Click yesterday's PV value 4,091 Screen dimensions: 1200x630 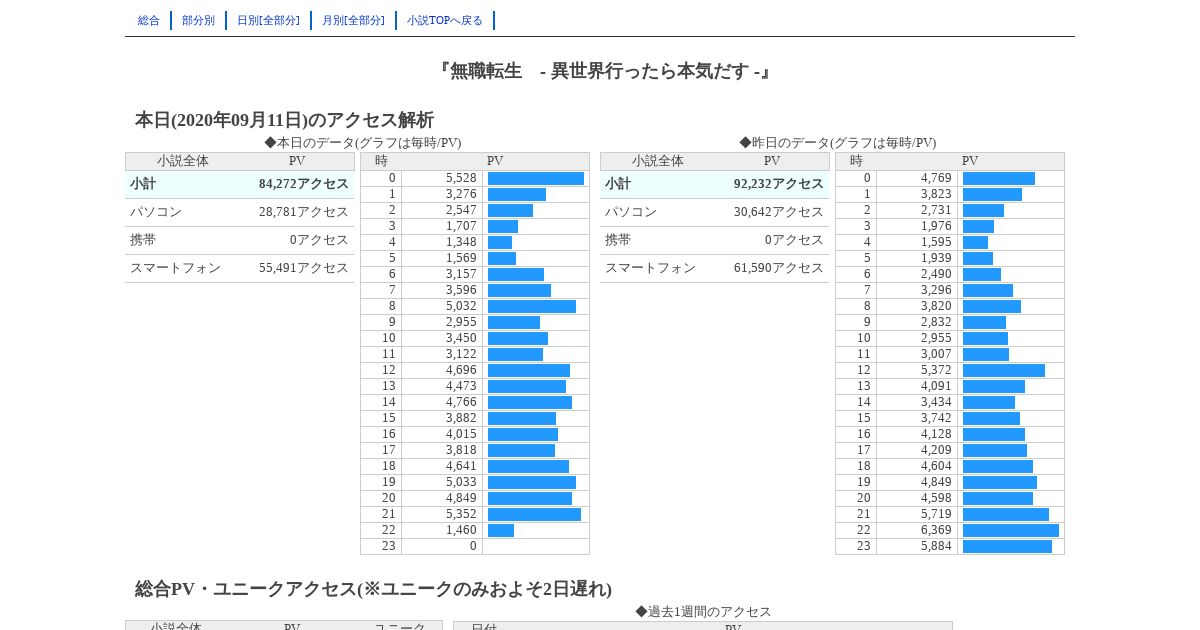click(x=936, y=387)
